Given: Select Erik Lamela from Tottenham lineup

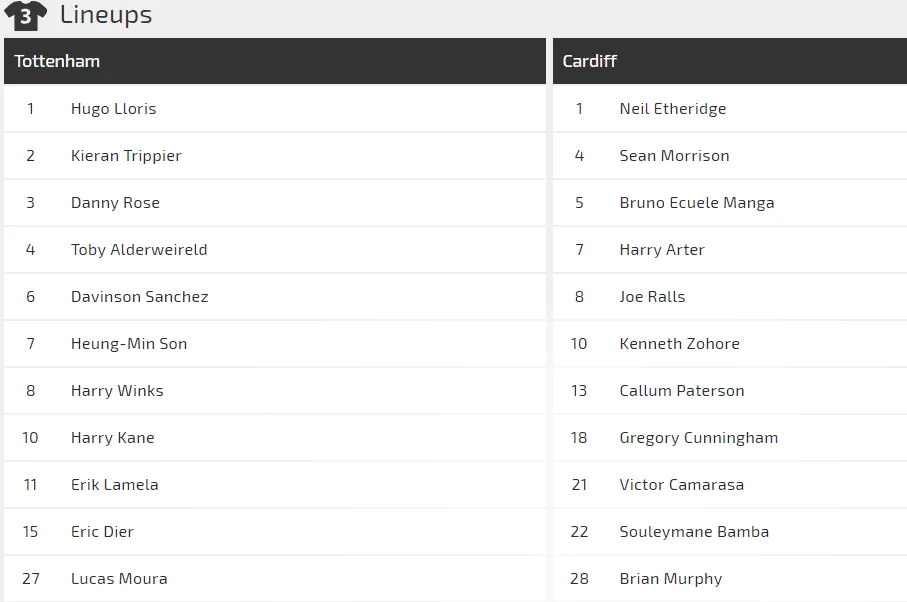Looking at the screenshot, I should [x=114, y=485].
